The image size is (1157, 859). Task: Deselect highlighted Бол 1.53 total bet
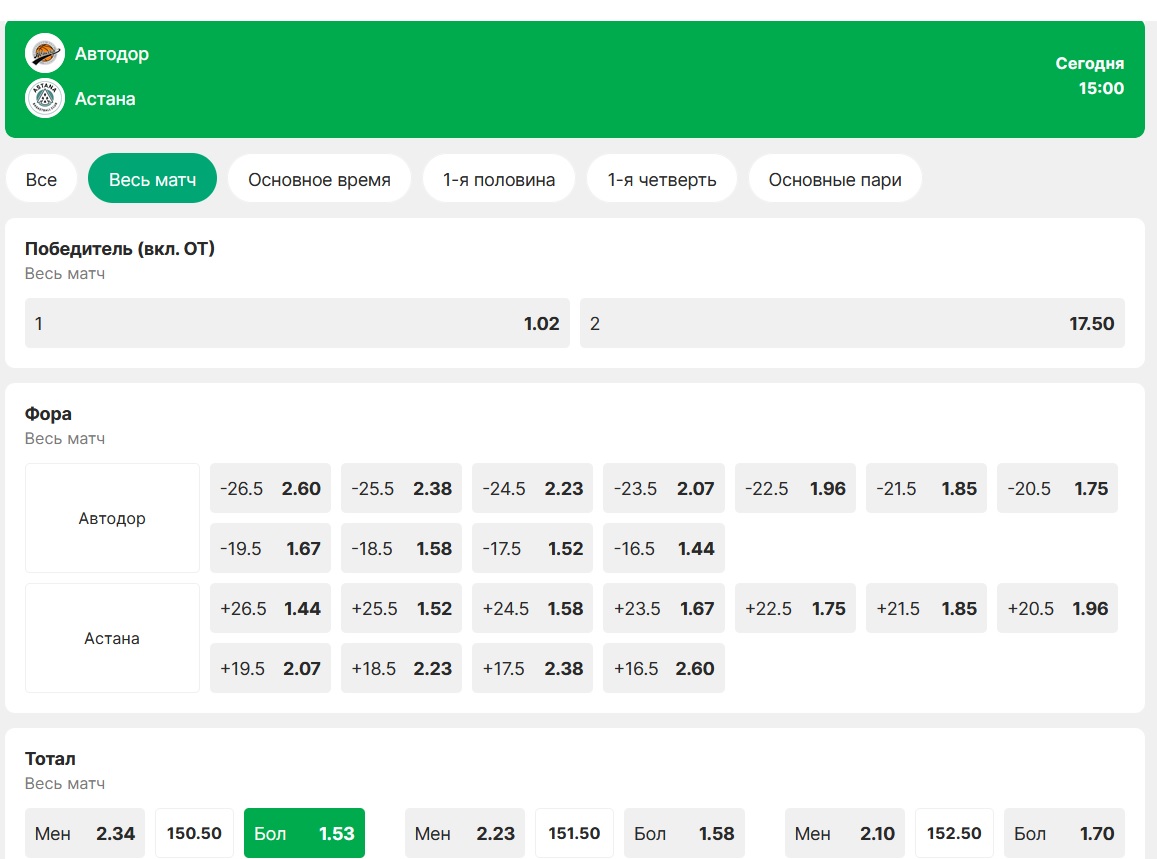click(304, 833)
